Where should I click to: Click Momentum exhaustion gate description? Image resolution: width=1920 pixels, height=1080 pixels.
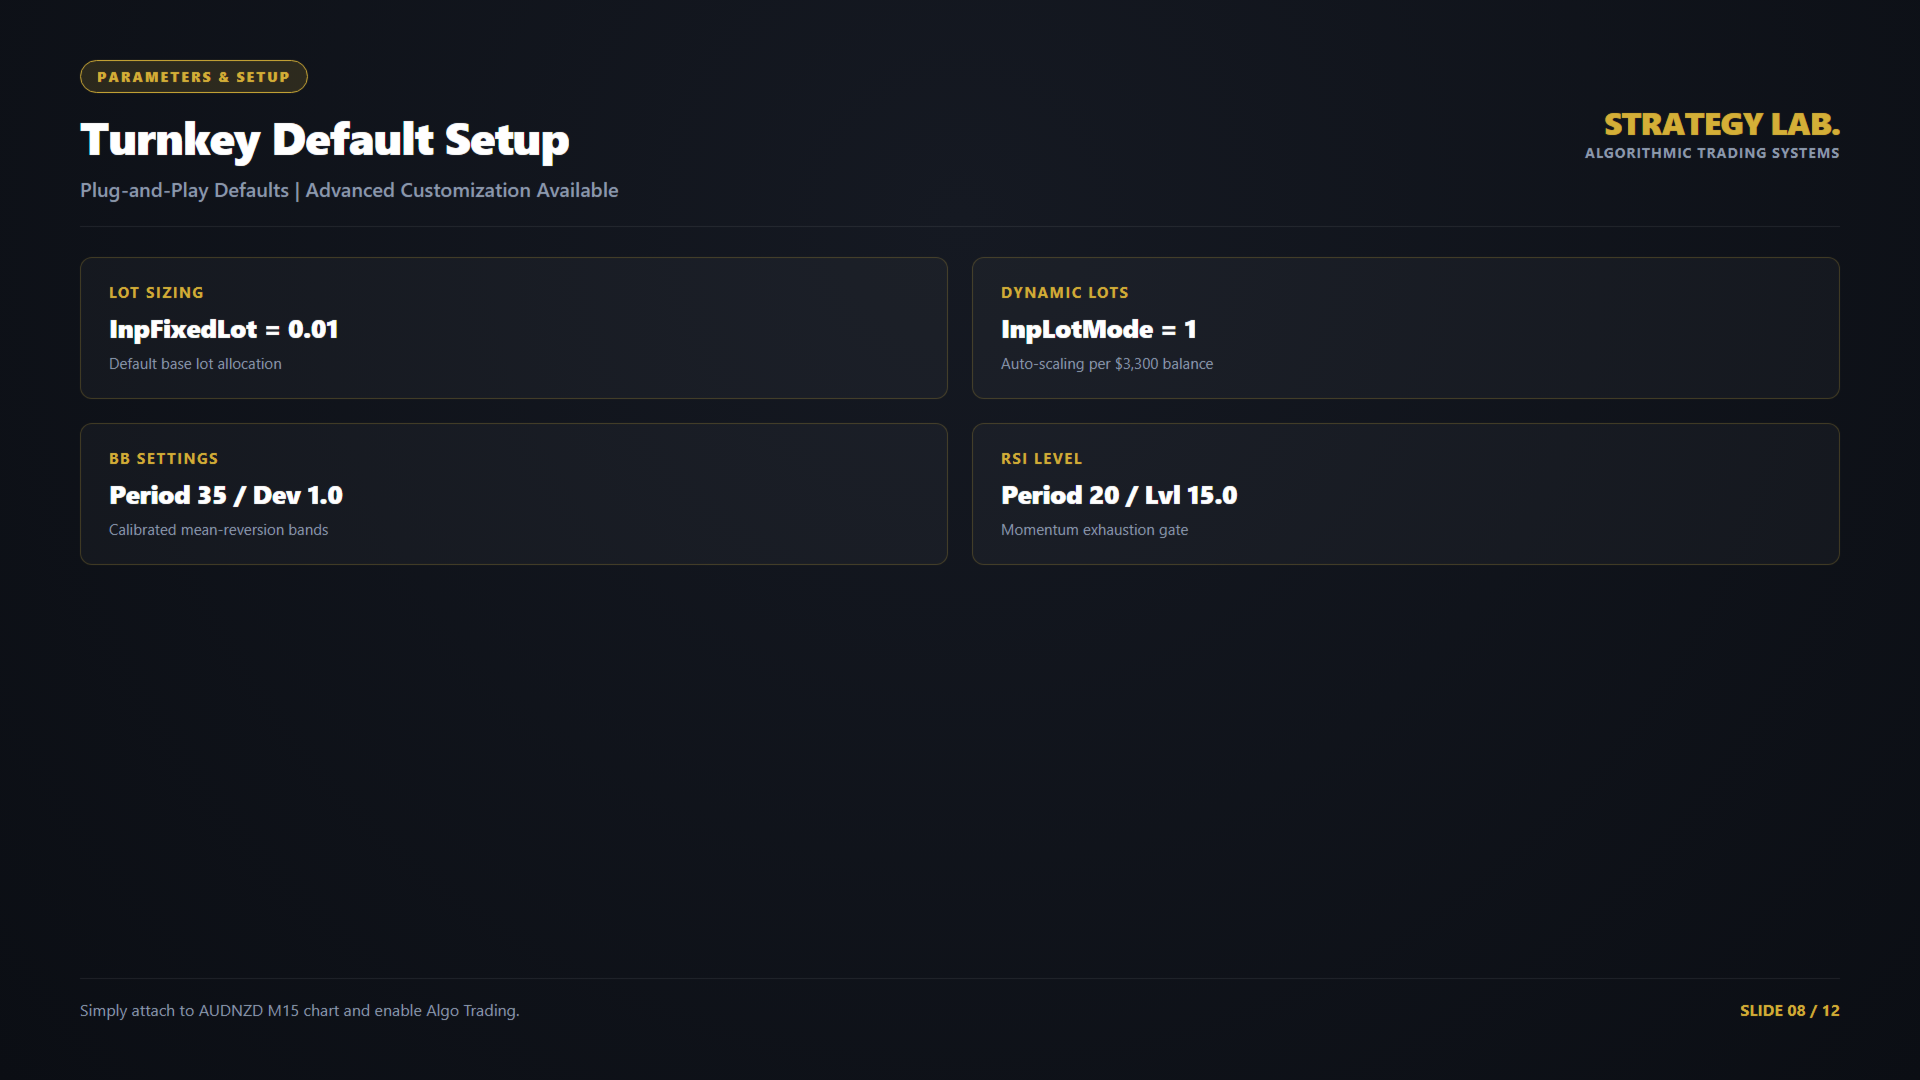point(1094,530)
